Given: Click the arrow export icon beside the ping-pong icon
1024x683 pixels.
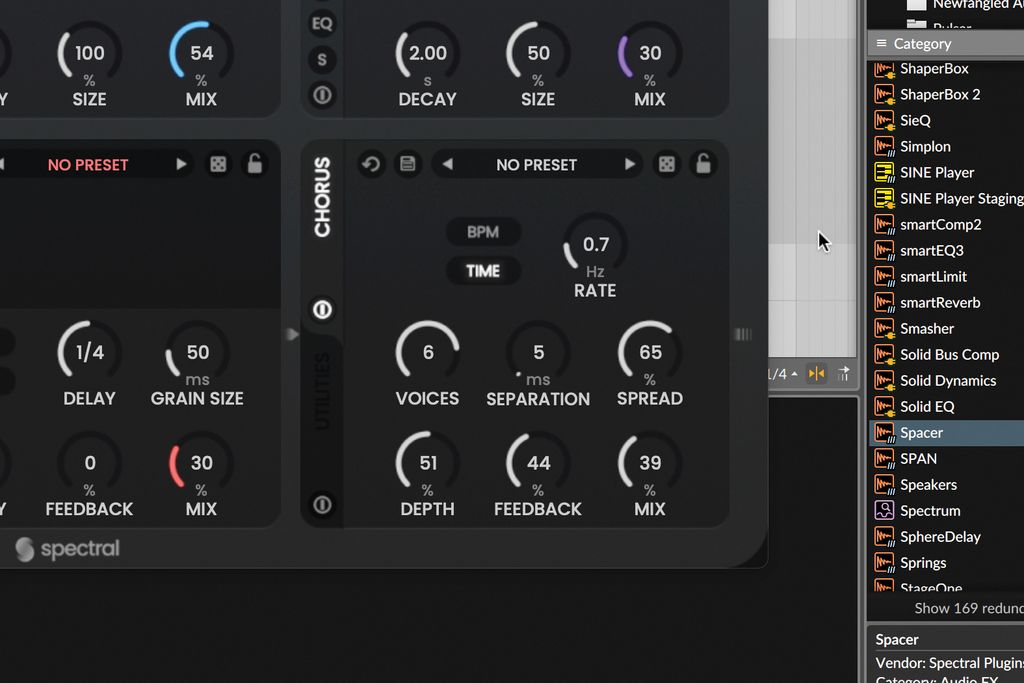Looking at the screenshot, I should pos(843,374).
